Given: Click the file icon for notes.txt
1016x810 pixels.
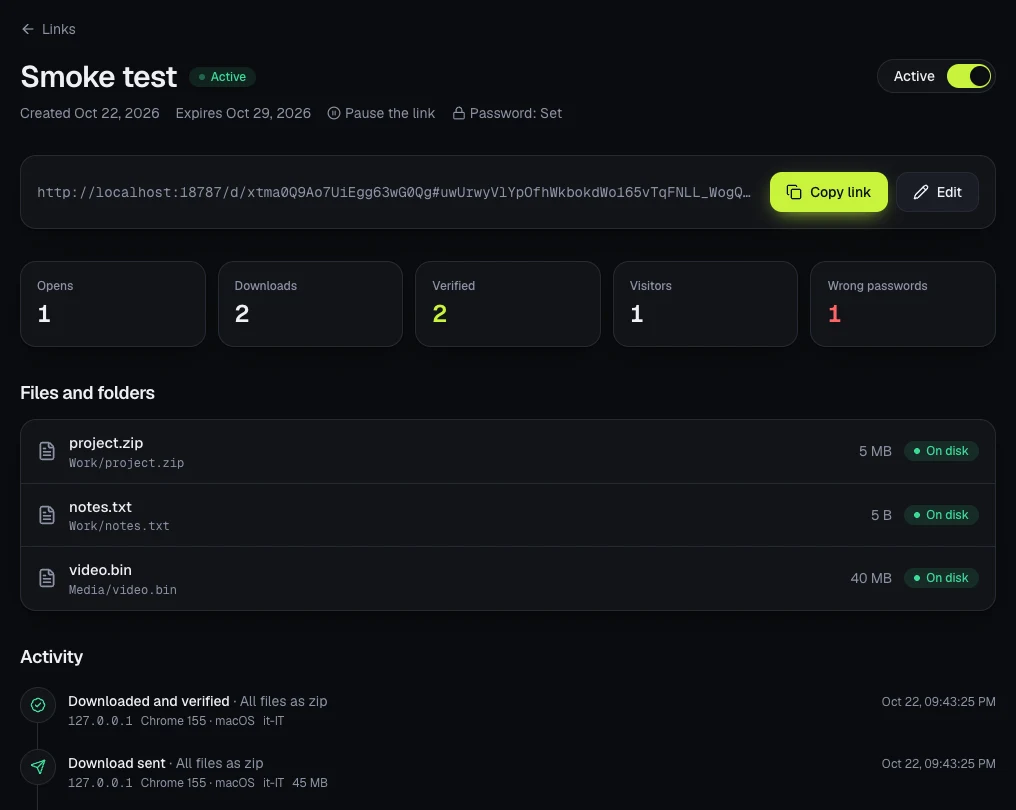Looking at the screenshot, I should click(47, 515).
